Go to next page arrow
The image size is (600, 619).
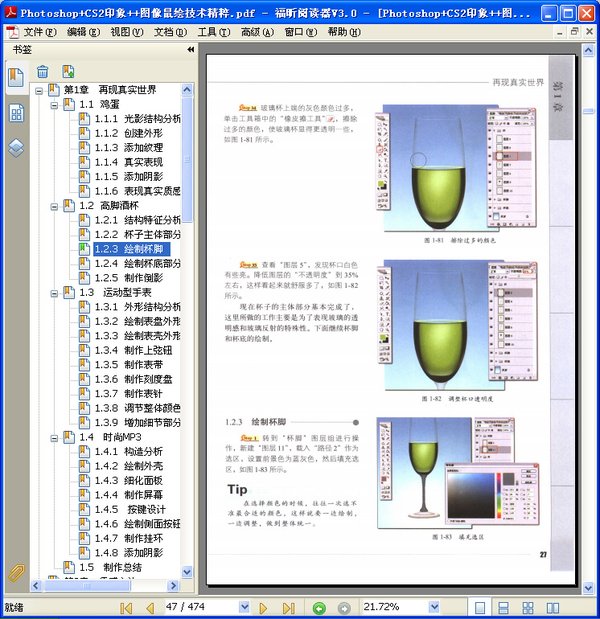point(263,608)
